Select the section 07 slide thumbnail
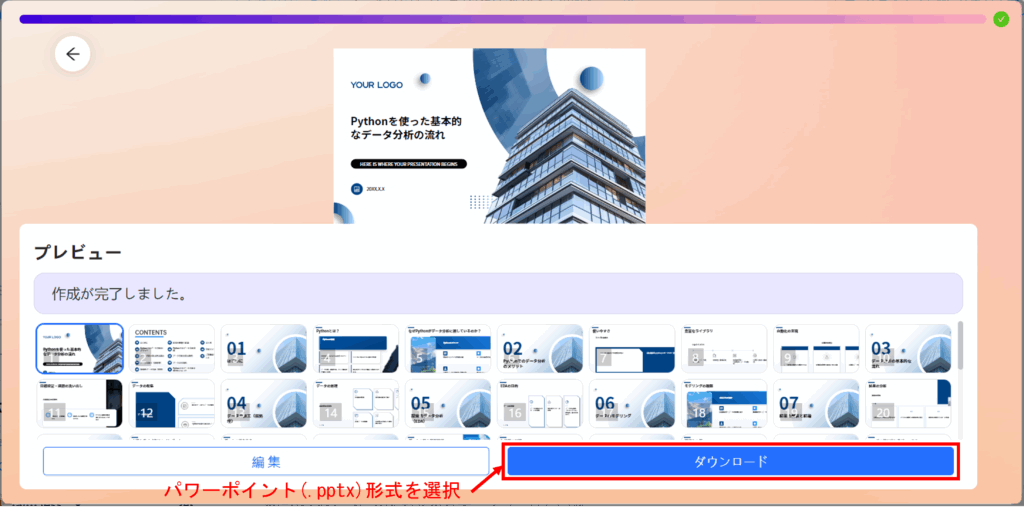Screen dimensions: 1024x512 point(816,404)
